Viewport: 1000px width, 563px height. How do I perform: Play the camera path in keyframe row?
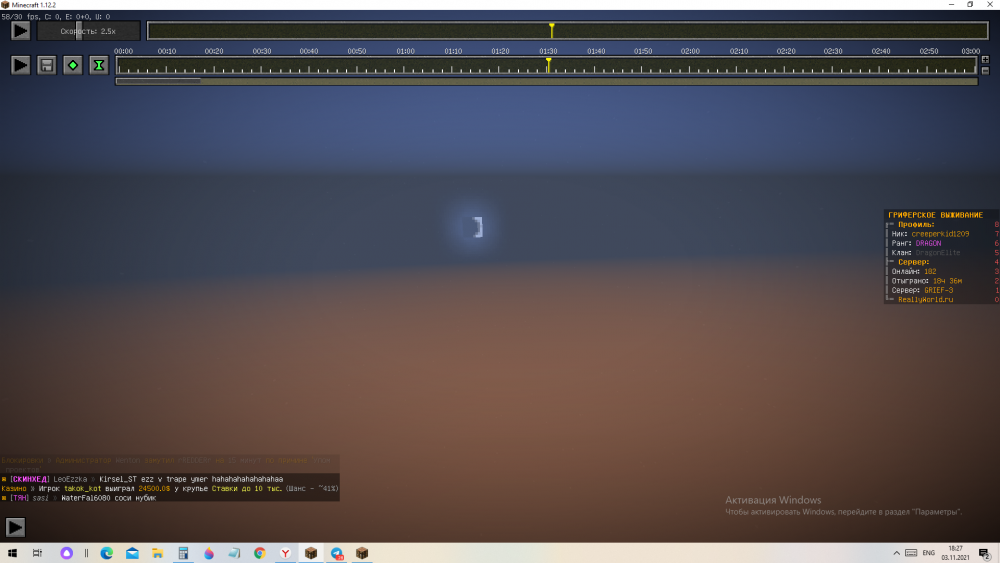click(20, 65)
